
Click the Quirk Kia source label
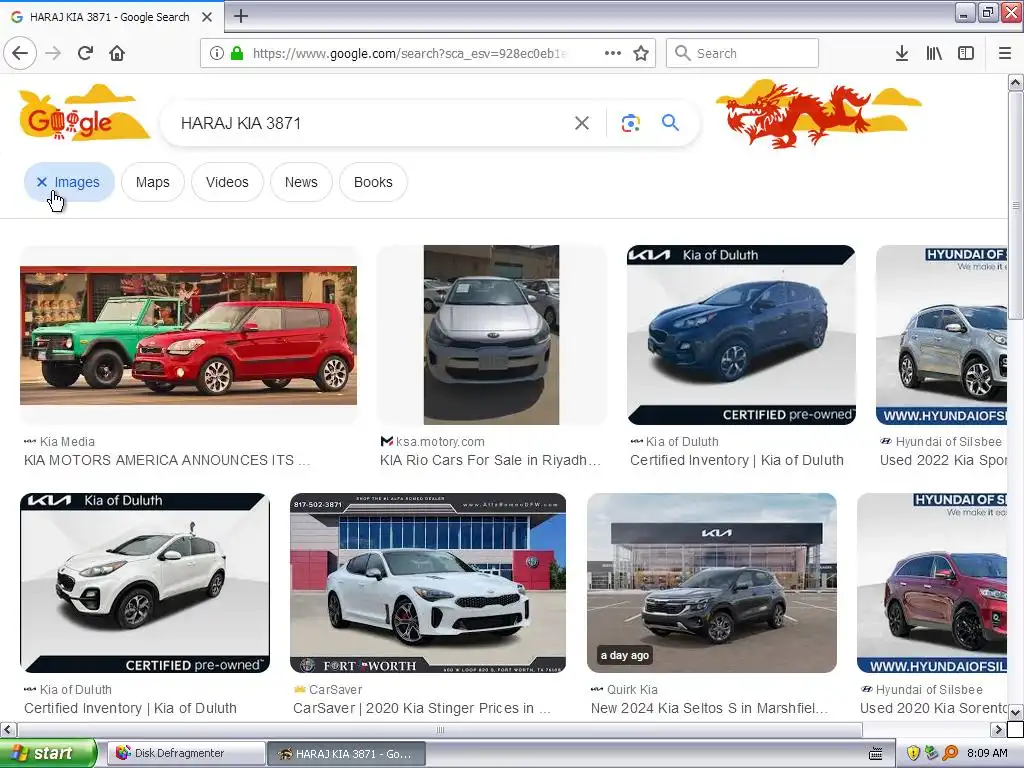point(632,690)
